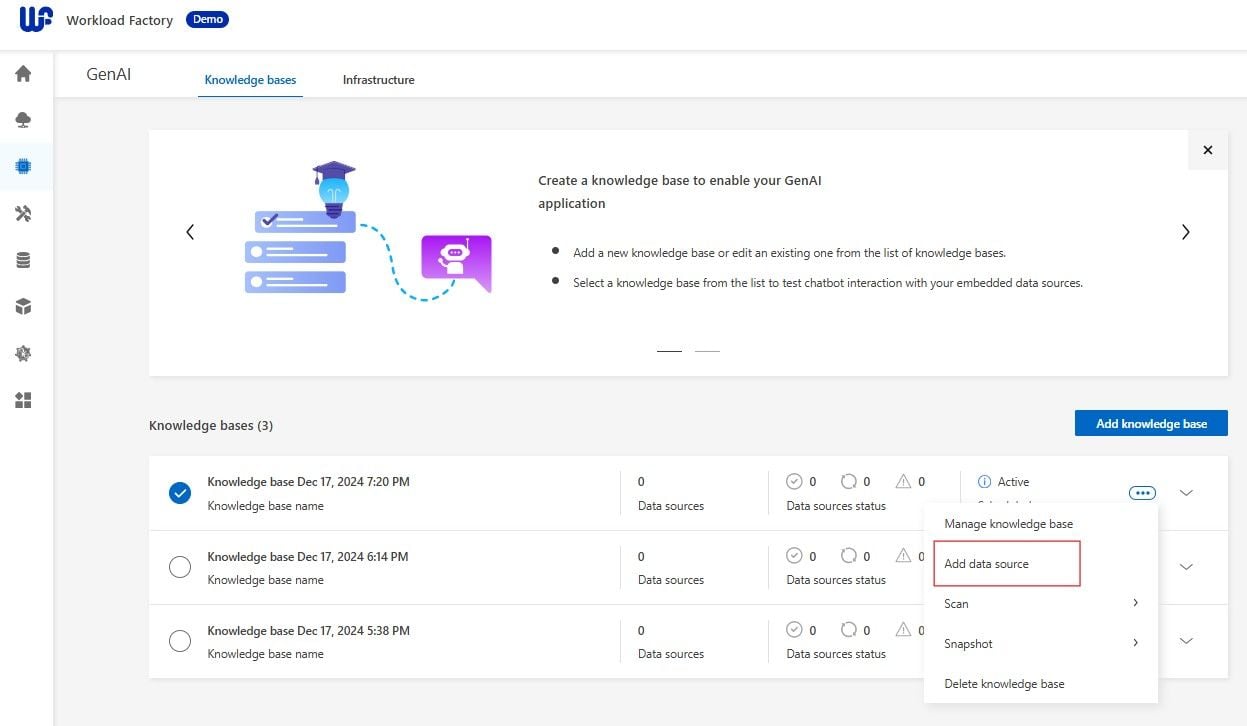Click Knowledge base Dec 17, 2024 6:14 PM
Image resolution: width=1247 pixels, height=726 pixels.
click(x=308, y=556)
